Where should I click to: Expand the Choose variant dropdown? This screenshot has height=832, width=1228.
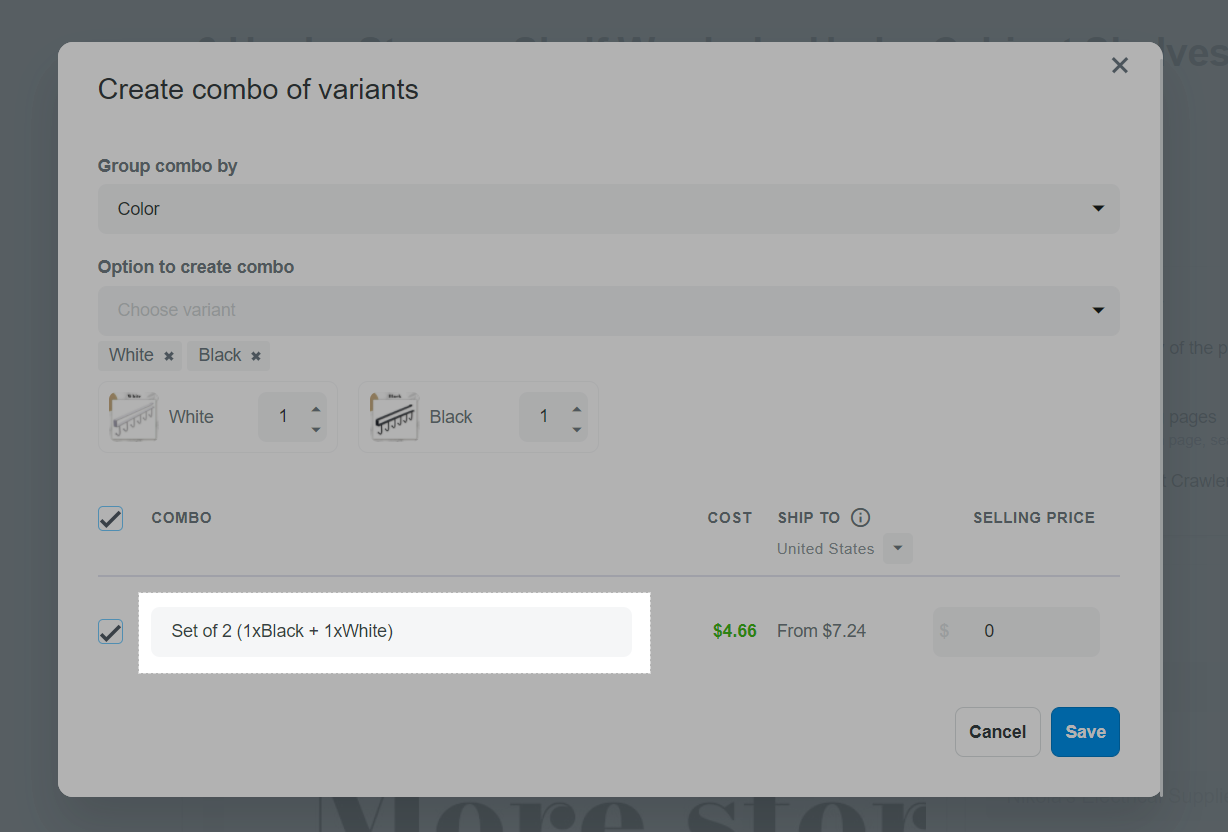click(x=608, y=310)
